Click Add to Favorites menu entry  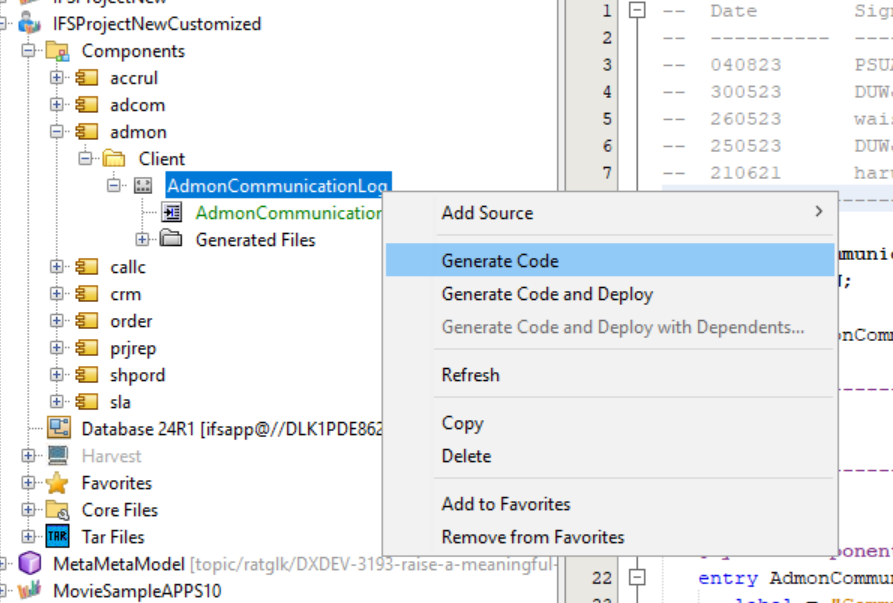pyautogui.click(x=506, y=504)
